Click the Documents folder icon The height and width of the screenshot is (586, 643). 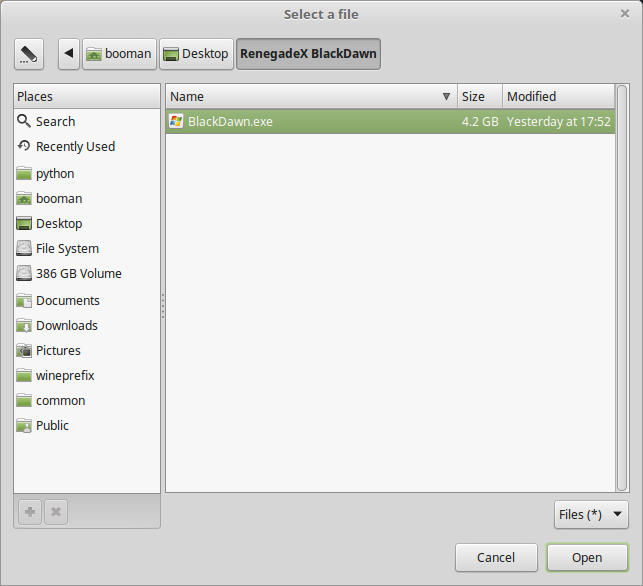coord(24,301)
